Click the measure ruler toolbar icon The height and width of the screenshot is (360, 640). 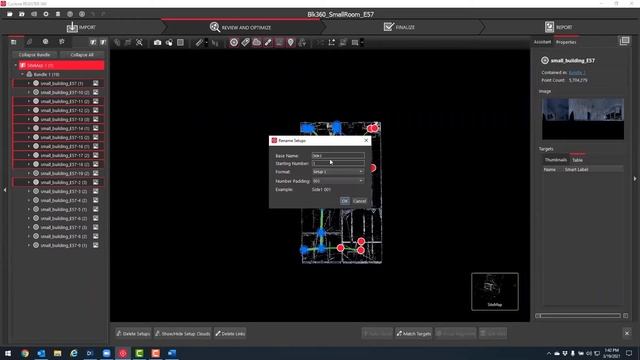click(199, 42)
